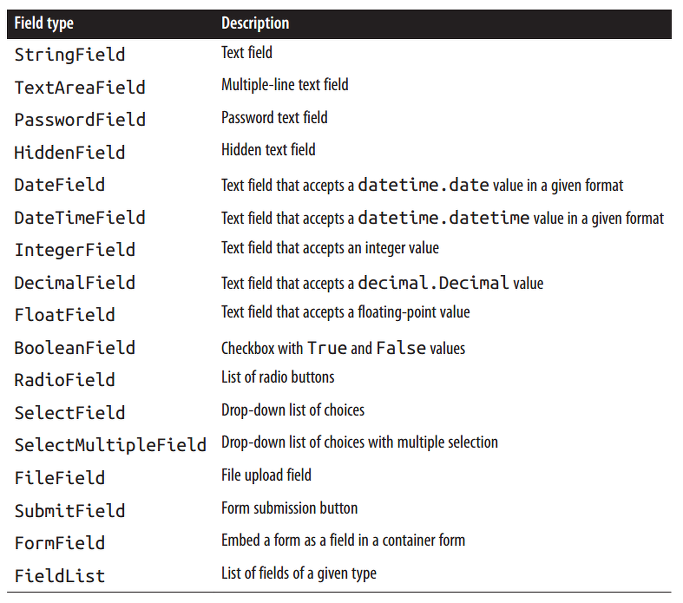The image size is (683, 603).
Task: Click IntegerField in the first column
Action: point(75,250)
